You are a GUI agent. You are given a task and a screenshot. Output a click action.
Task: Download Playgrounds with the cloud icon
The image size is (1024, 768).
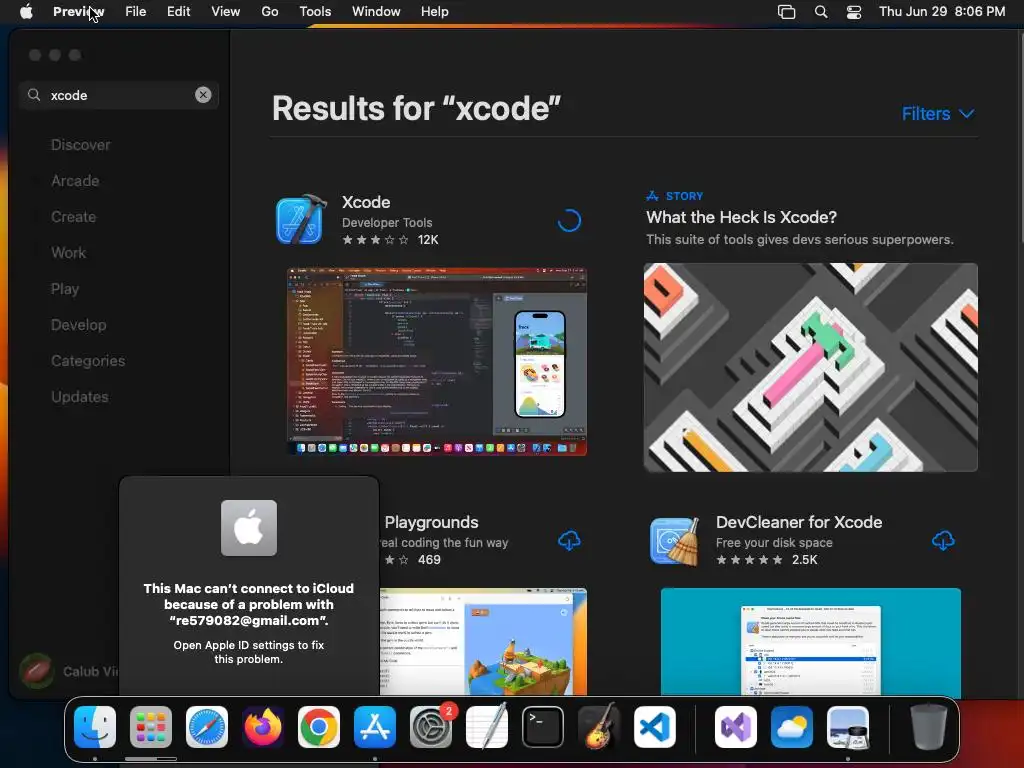click(x=569, y=541)
